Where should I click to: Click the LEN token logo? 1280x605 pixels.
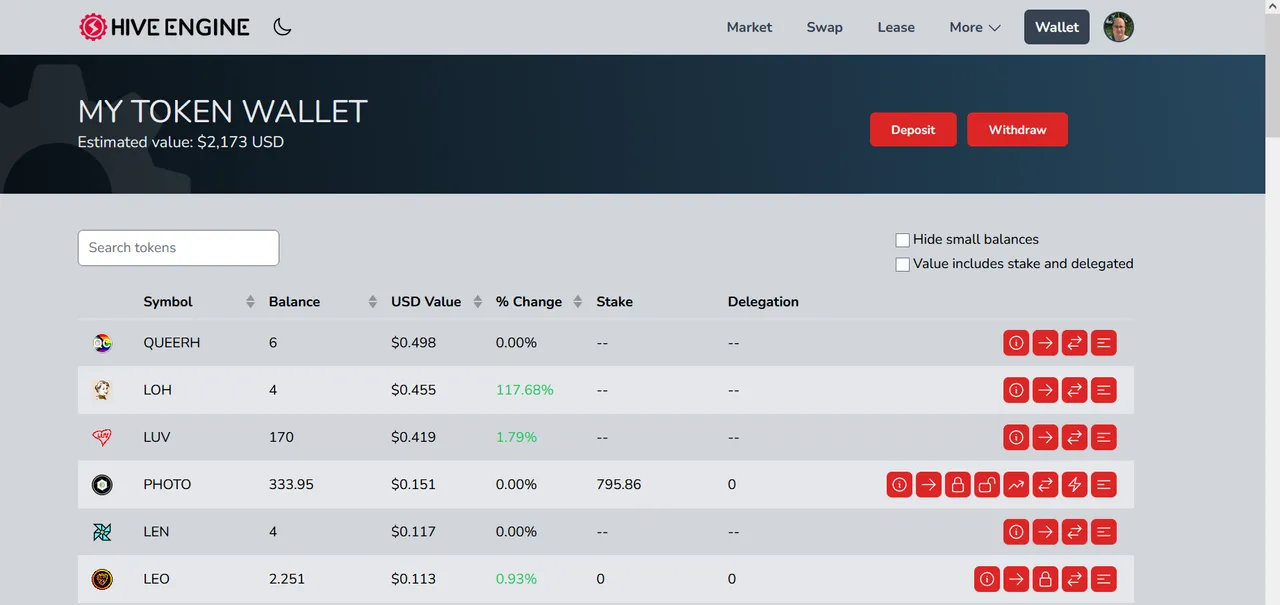coord(102,532)
